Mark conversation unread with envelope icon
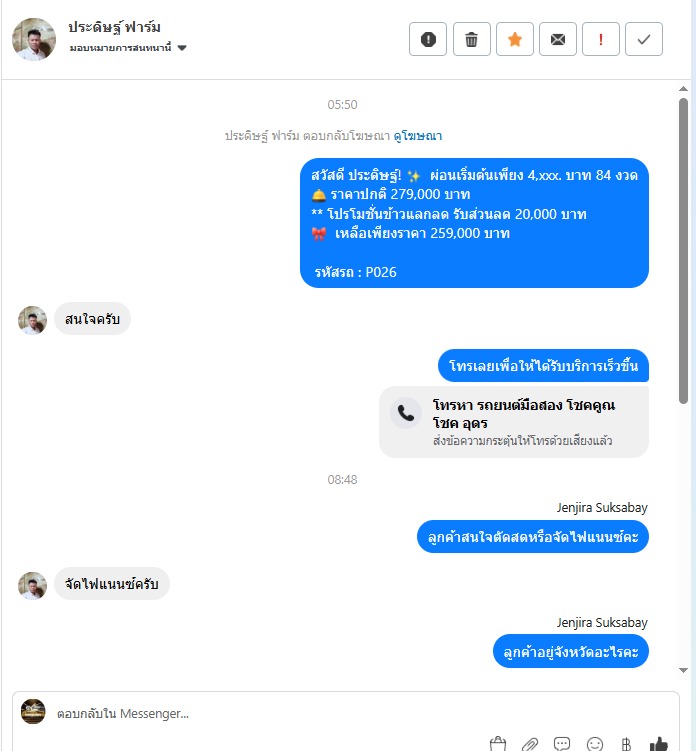The height and width of the screenshot is (751, 696). 558,39
